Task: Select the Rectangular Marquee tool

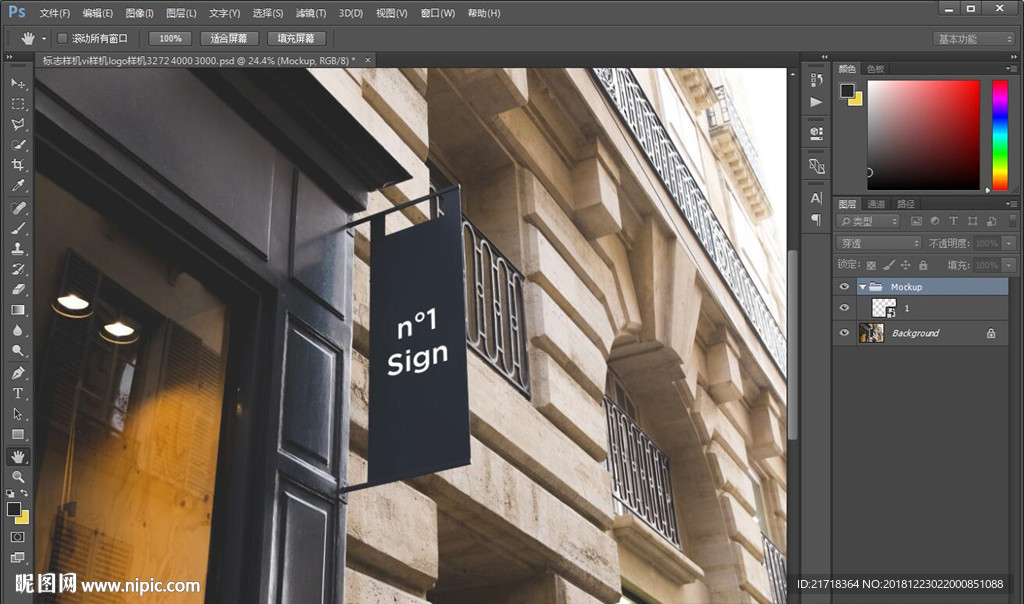Action: 18,104
